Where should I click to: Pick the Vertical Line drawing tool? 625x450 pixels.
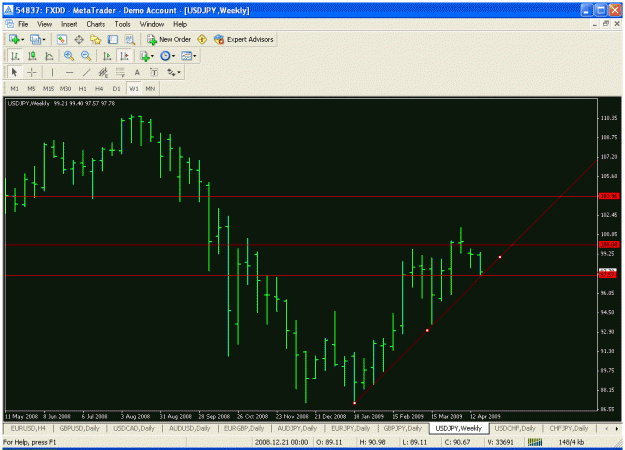(52, 73)
